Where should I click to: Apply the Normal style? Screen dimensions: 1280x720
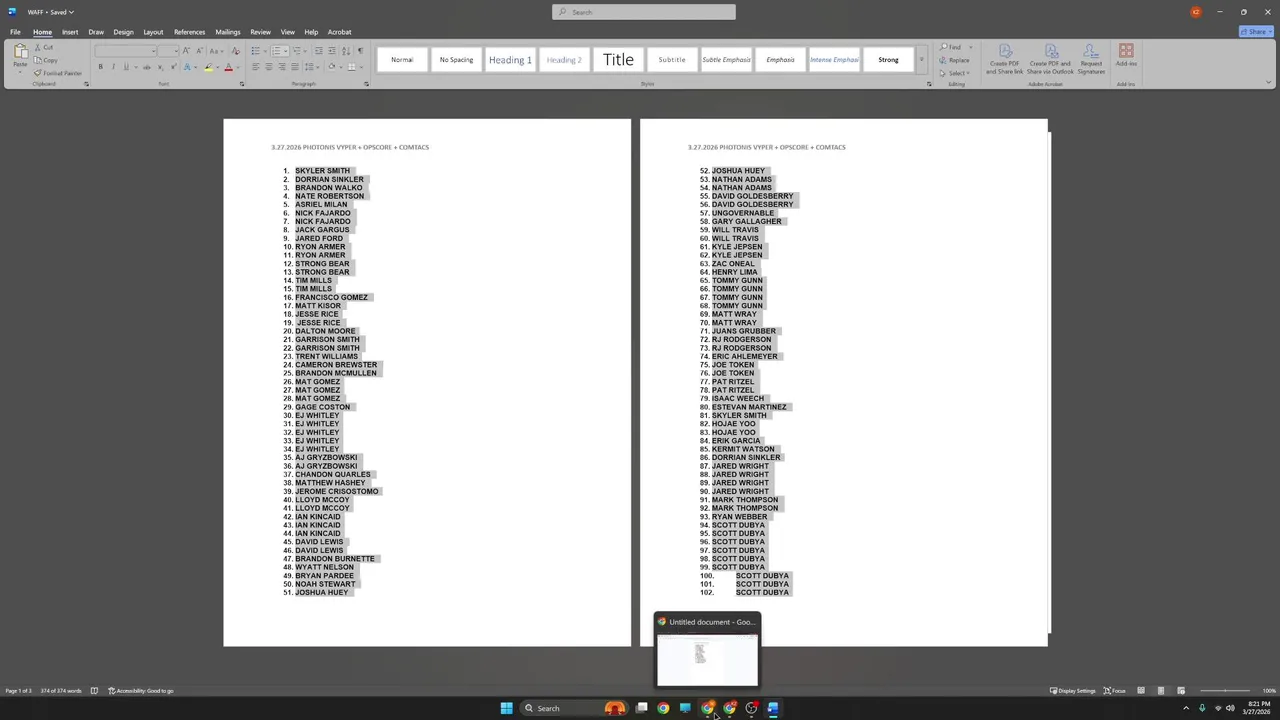(x=402, y=60)
